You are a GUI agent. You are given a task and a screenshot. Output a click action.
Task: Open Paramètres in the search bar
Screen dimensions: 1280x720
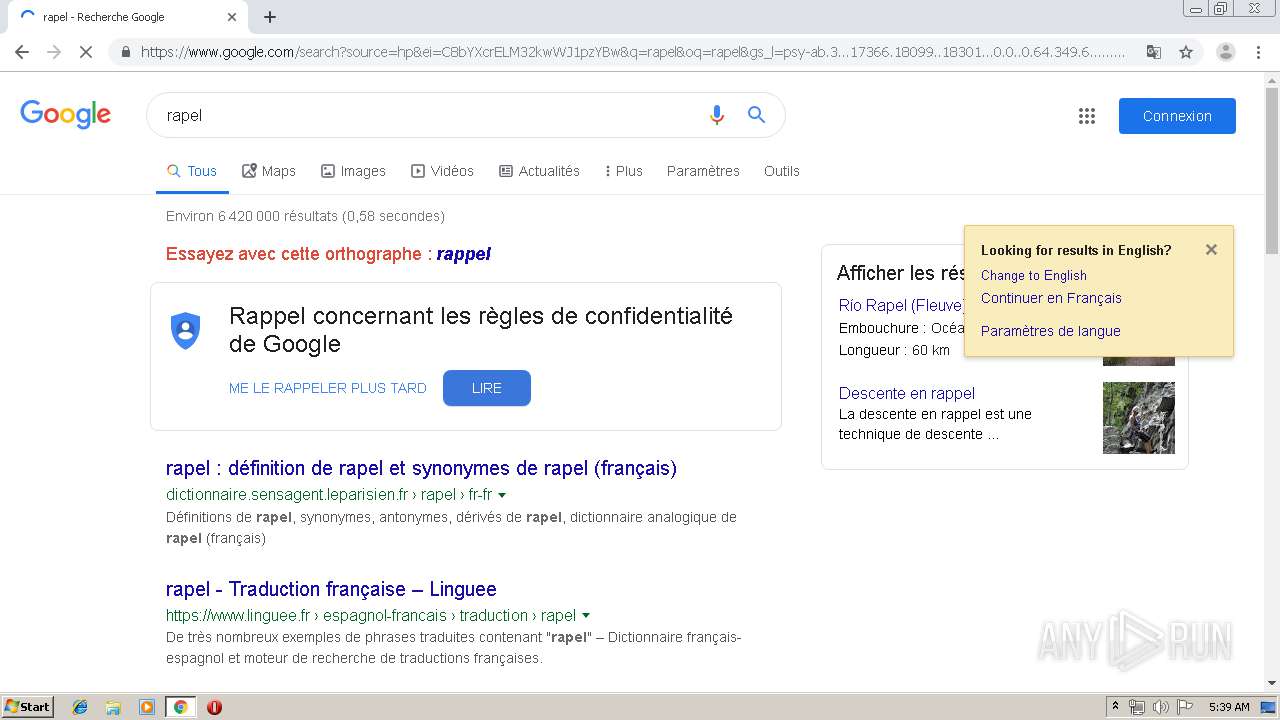click(x=703, y=171)
